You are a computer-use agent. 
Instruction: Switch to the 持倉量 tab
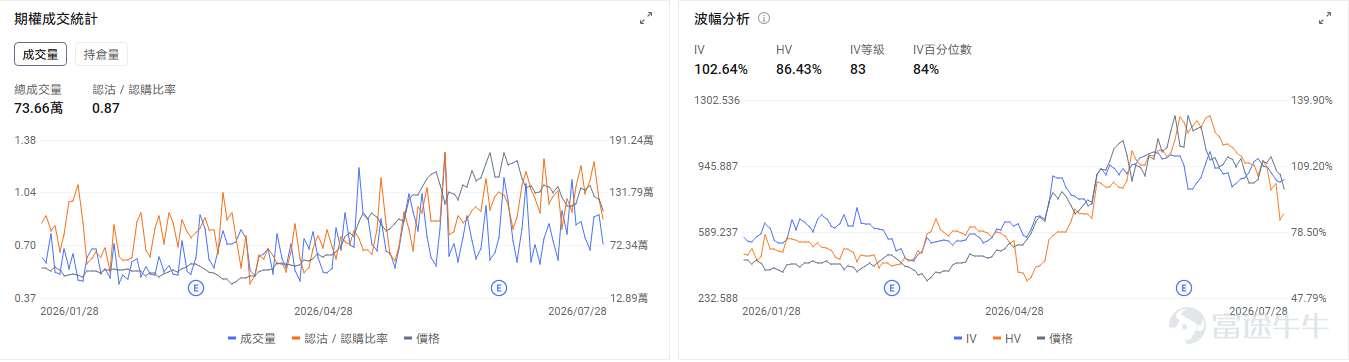click(101, 55)
